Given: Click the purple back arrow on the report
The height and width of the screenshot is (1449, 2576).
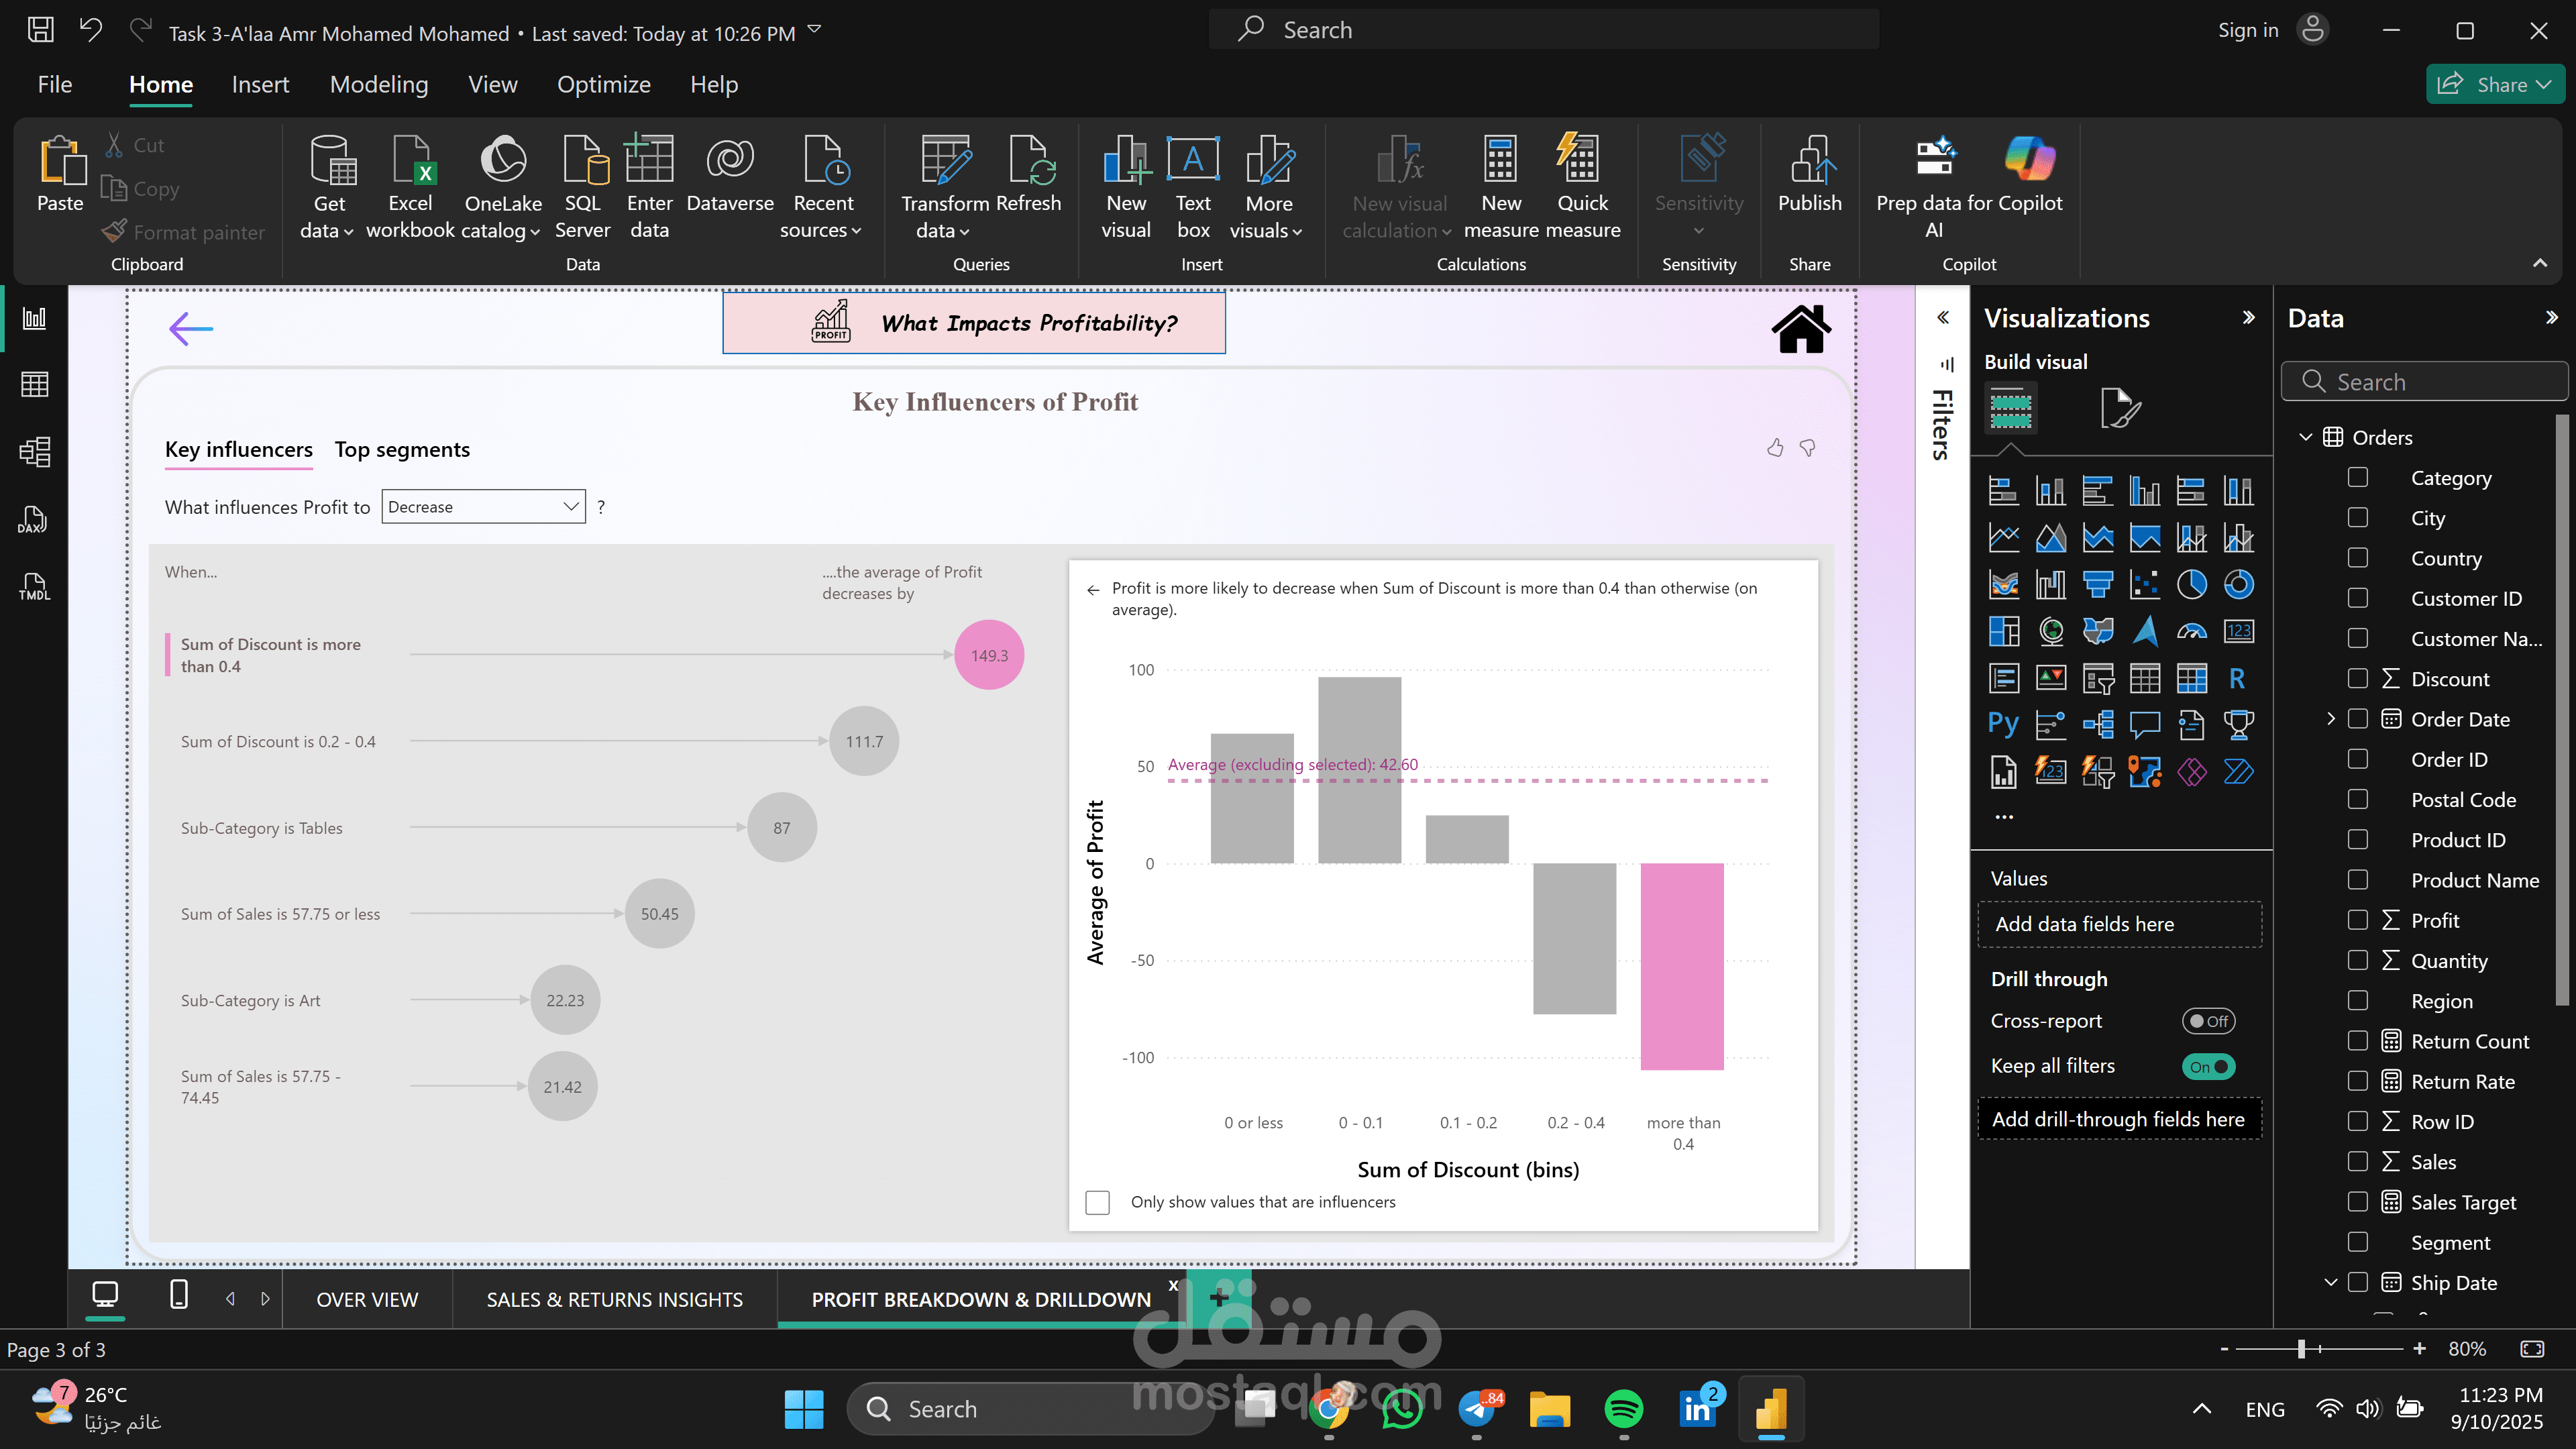Looking at the screenshot, I should click(191, 329).
